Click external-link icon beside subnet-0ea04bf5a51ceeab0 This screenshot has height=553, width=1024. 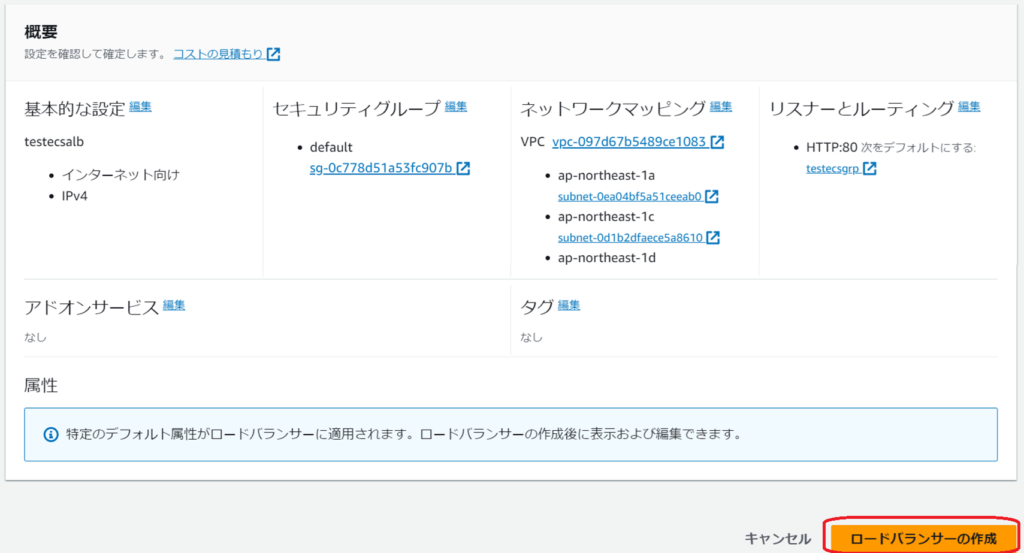pos(712,197)
